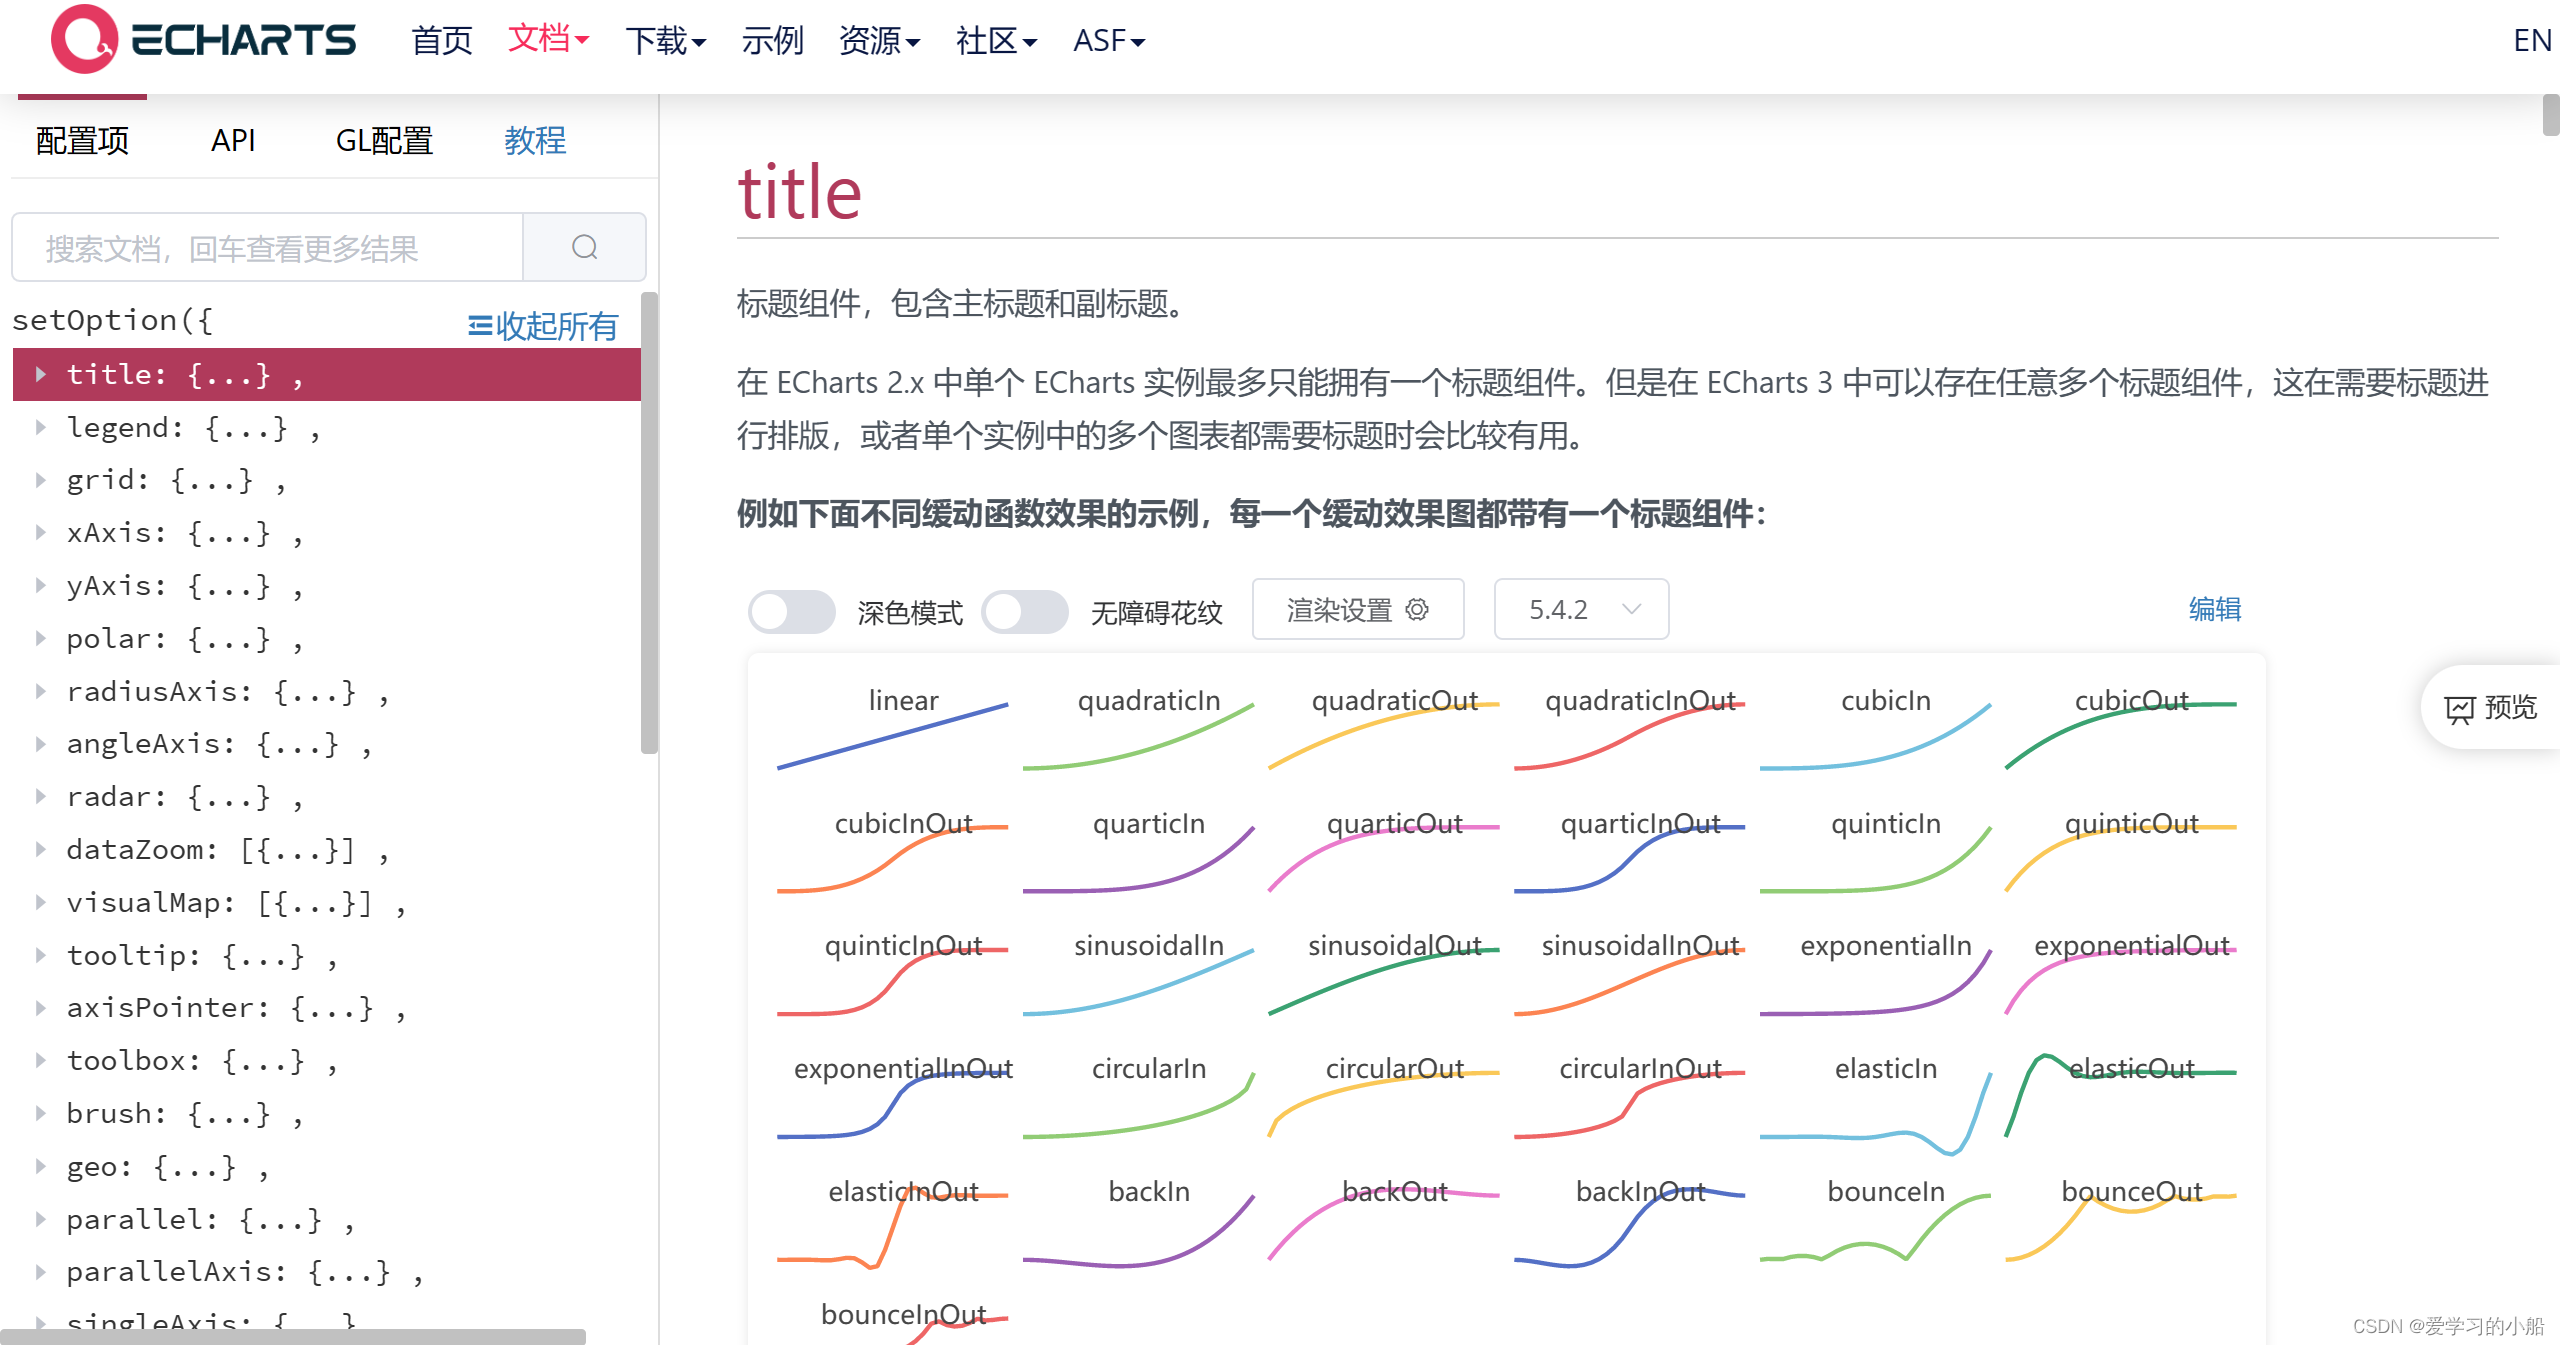
Task: Open the 5.4.2 version dropdown
Action: [x=1581, y=609]
